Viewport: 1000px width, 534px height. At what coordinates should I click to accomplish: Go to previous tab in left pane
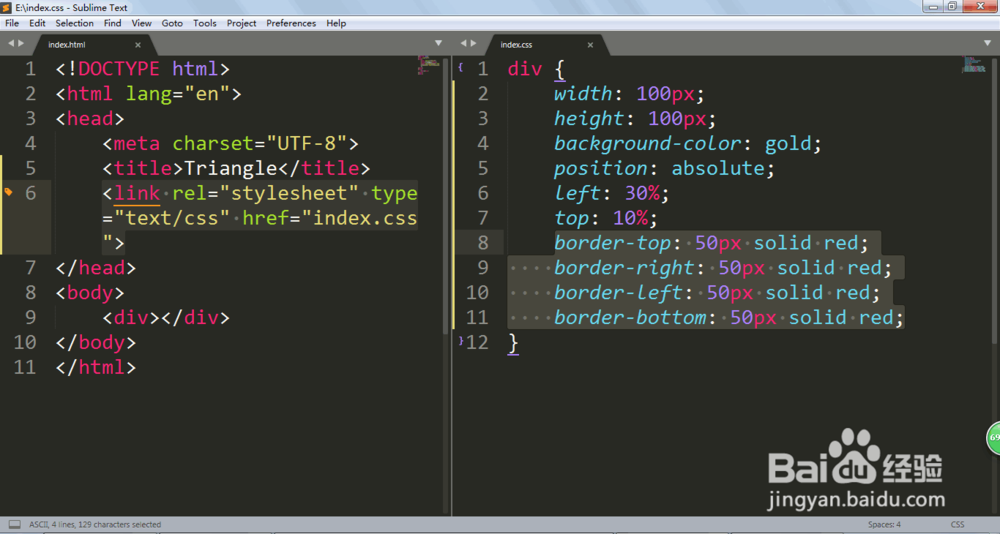click(11, 43)
